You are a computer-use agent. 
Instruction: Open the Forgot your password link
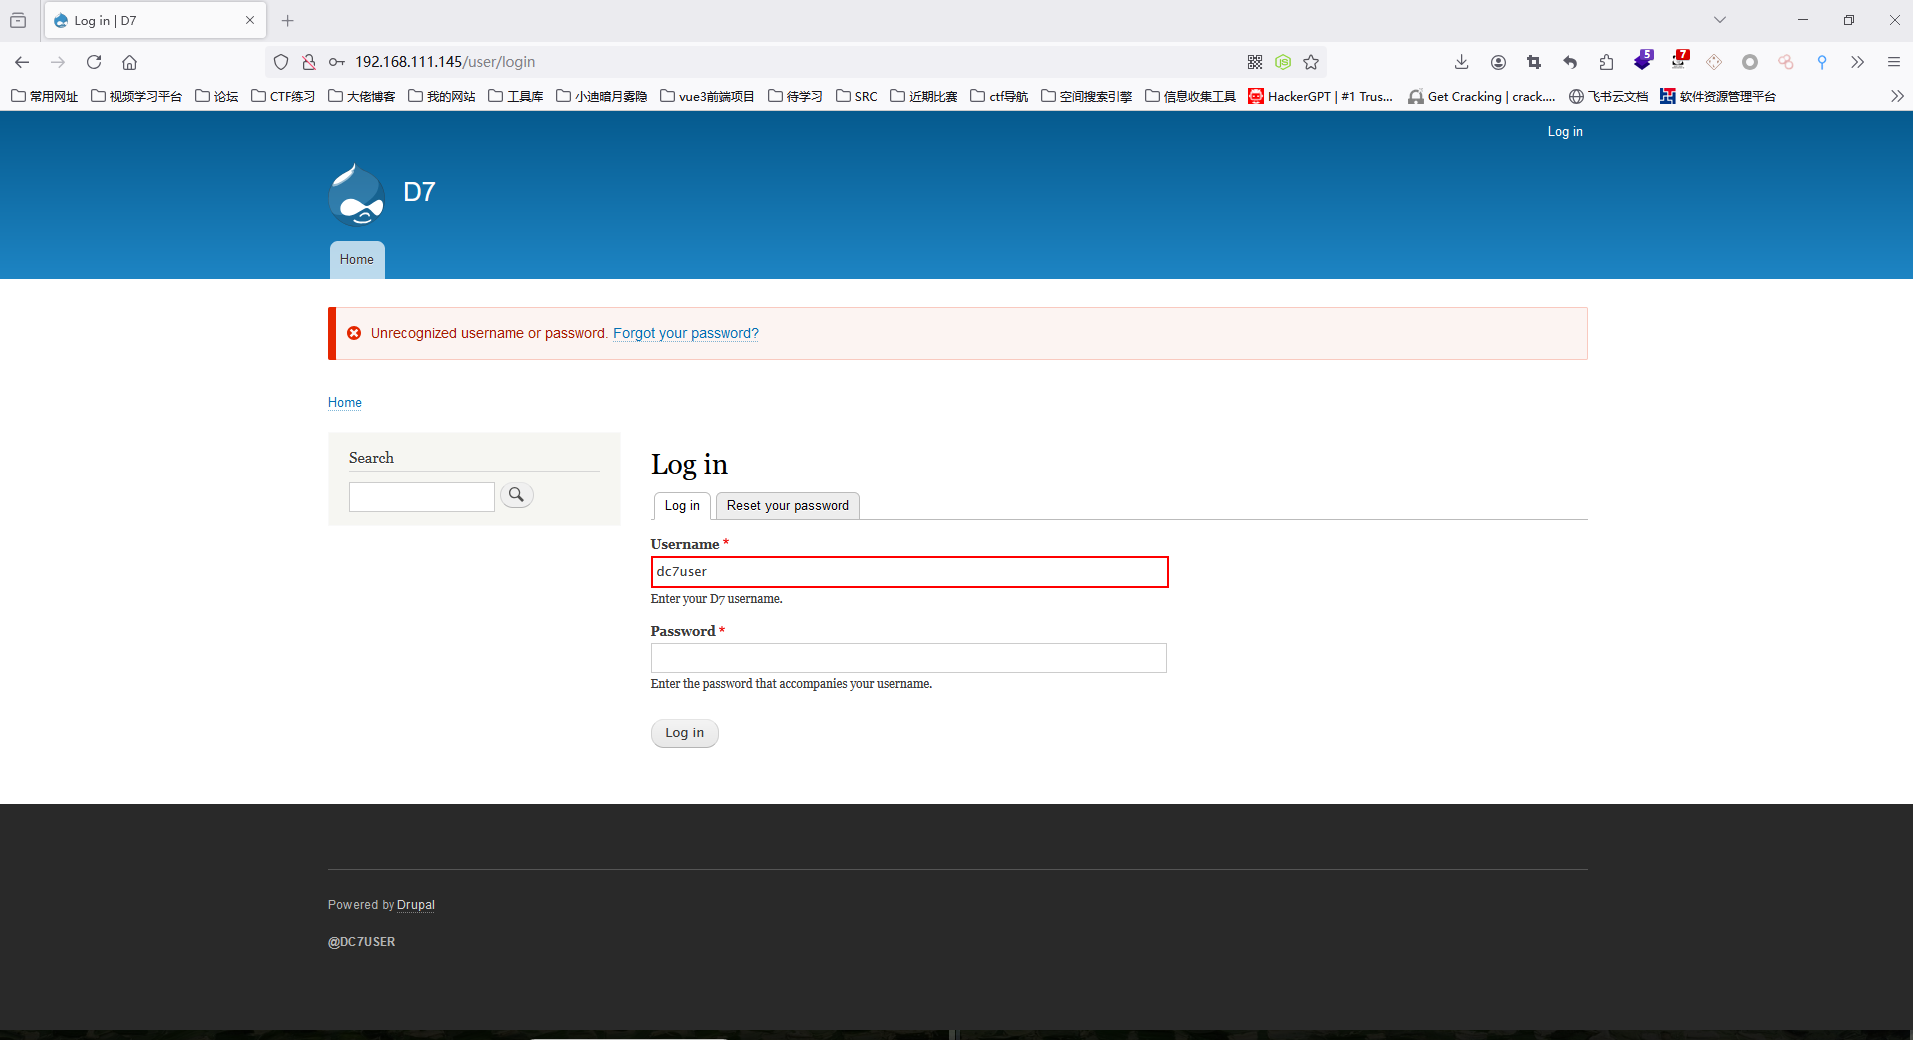(685, 333)
